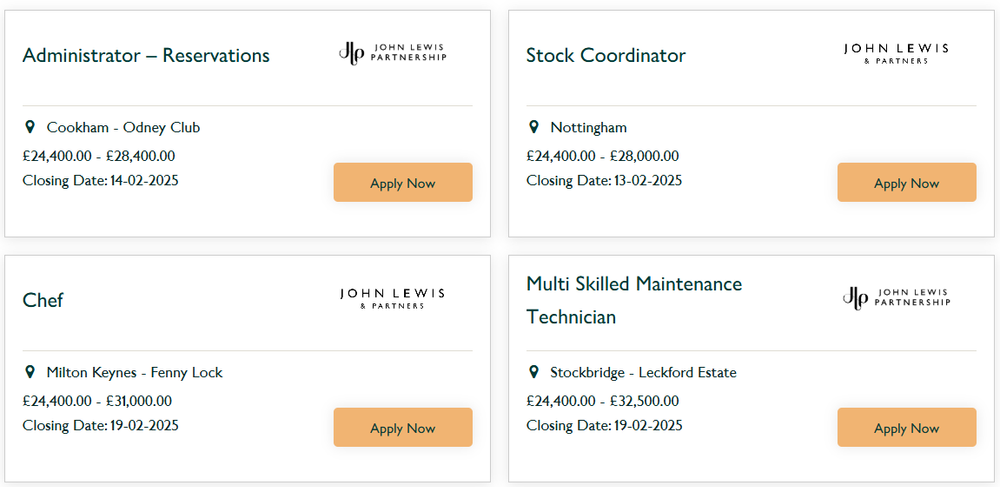Click the Closing Date 13-02-2025 text

click(604, 180)
